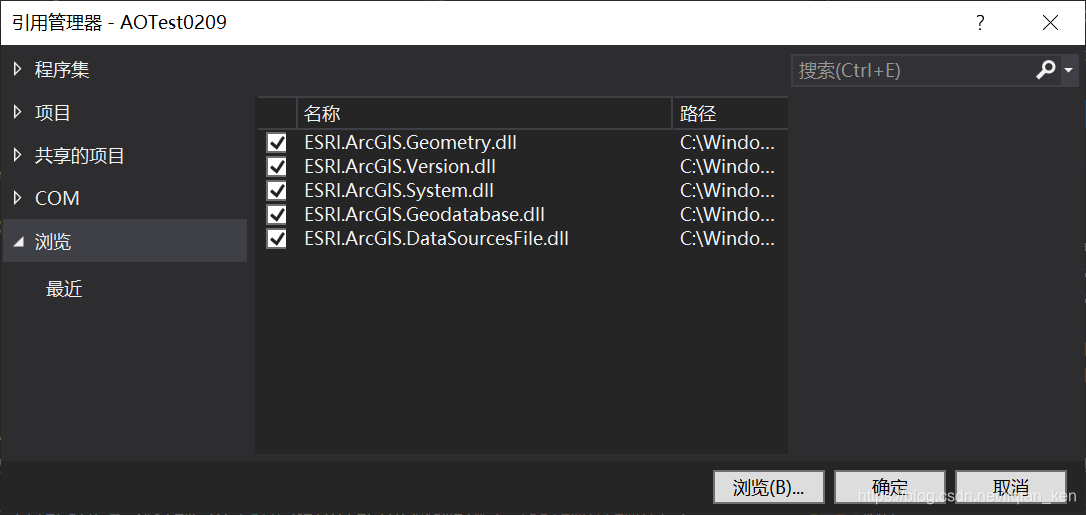Uncheck ESRI.ArcGIS.DataSourcesFile.dll checkbox

point(276,239)
